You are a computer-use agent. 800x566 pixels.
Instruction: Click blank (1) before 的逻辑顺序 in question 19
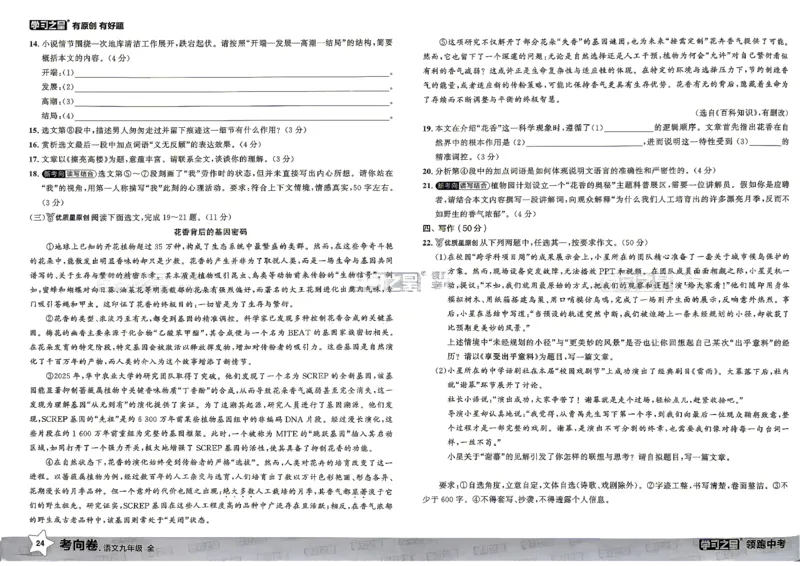(x=628, y=128)
